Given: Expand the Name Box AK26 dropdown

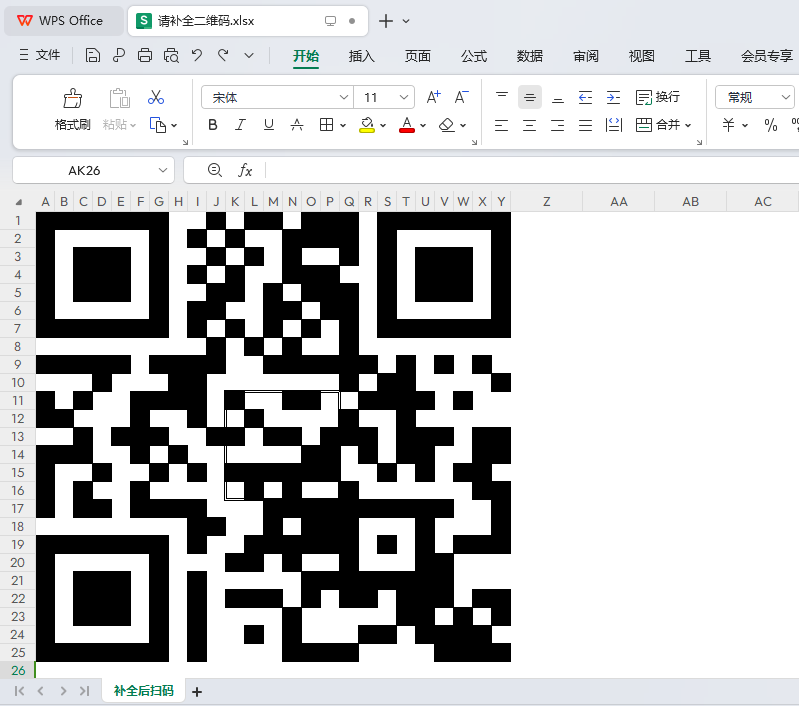Looking at the screenshot, I should 163,170.
